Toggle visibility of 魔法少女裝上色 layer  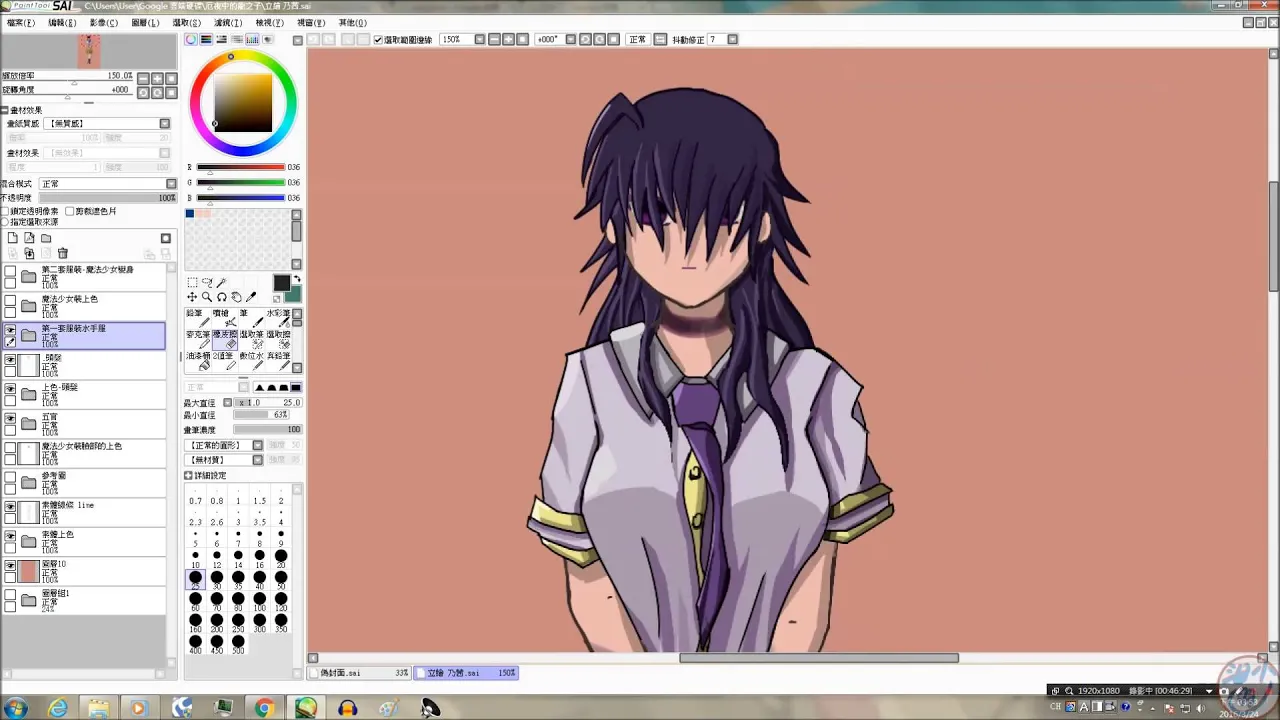click(10, 302)
